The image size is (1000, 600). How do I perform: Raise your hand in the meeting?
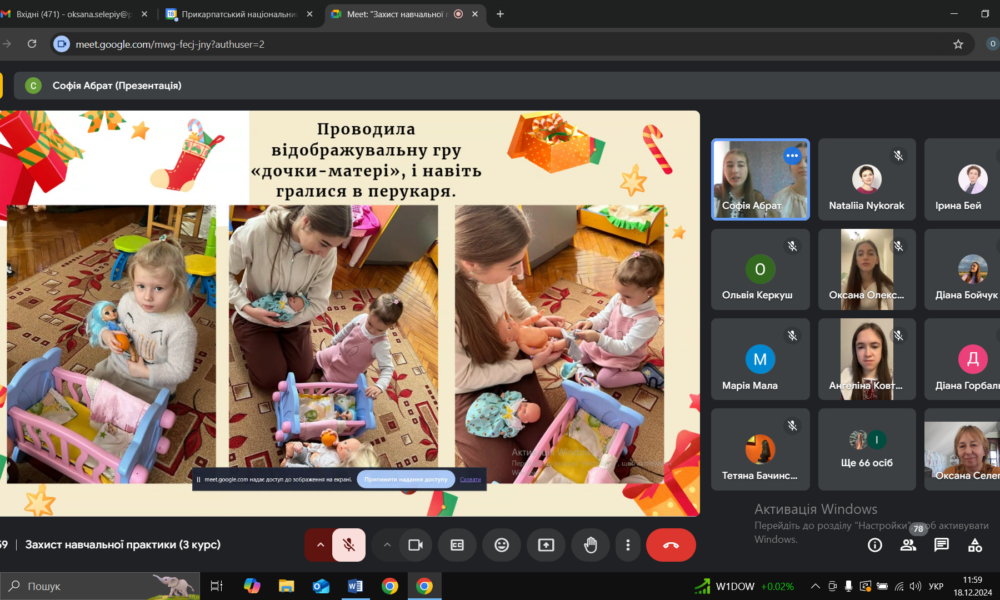pos(590,545)
